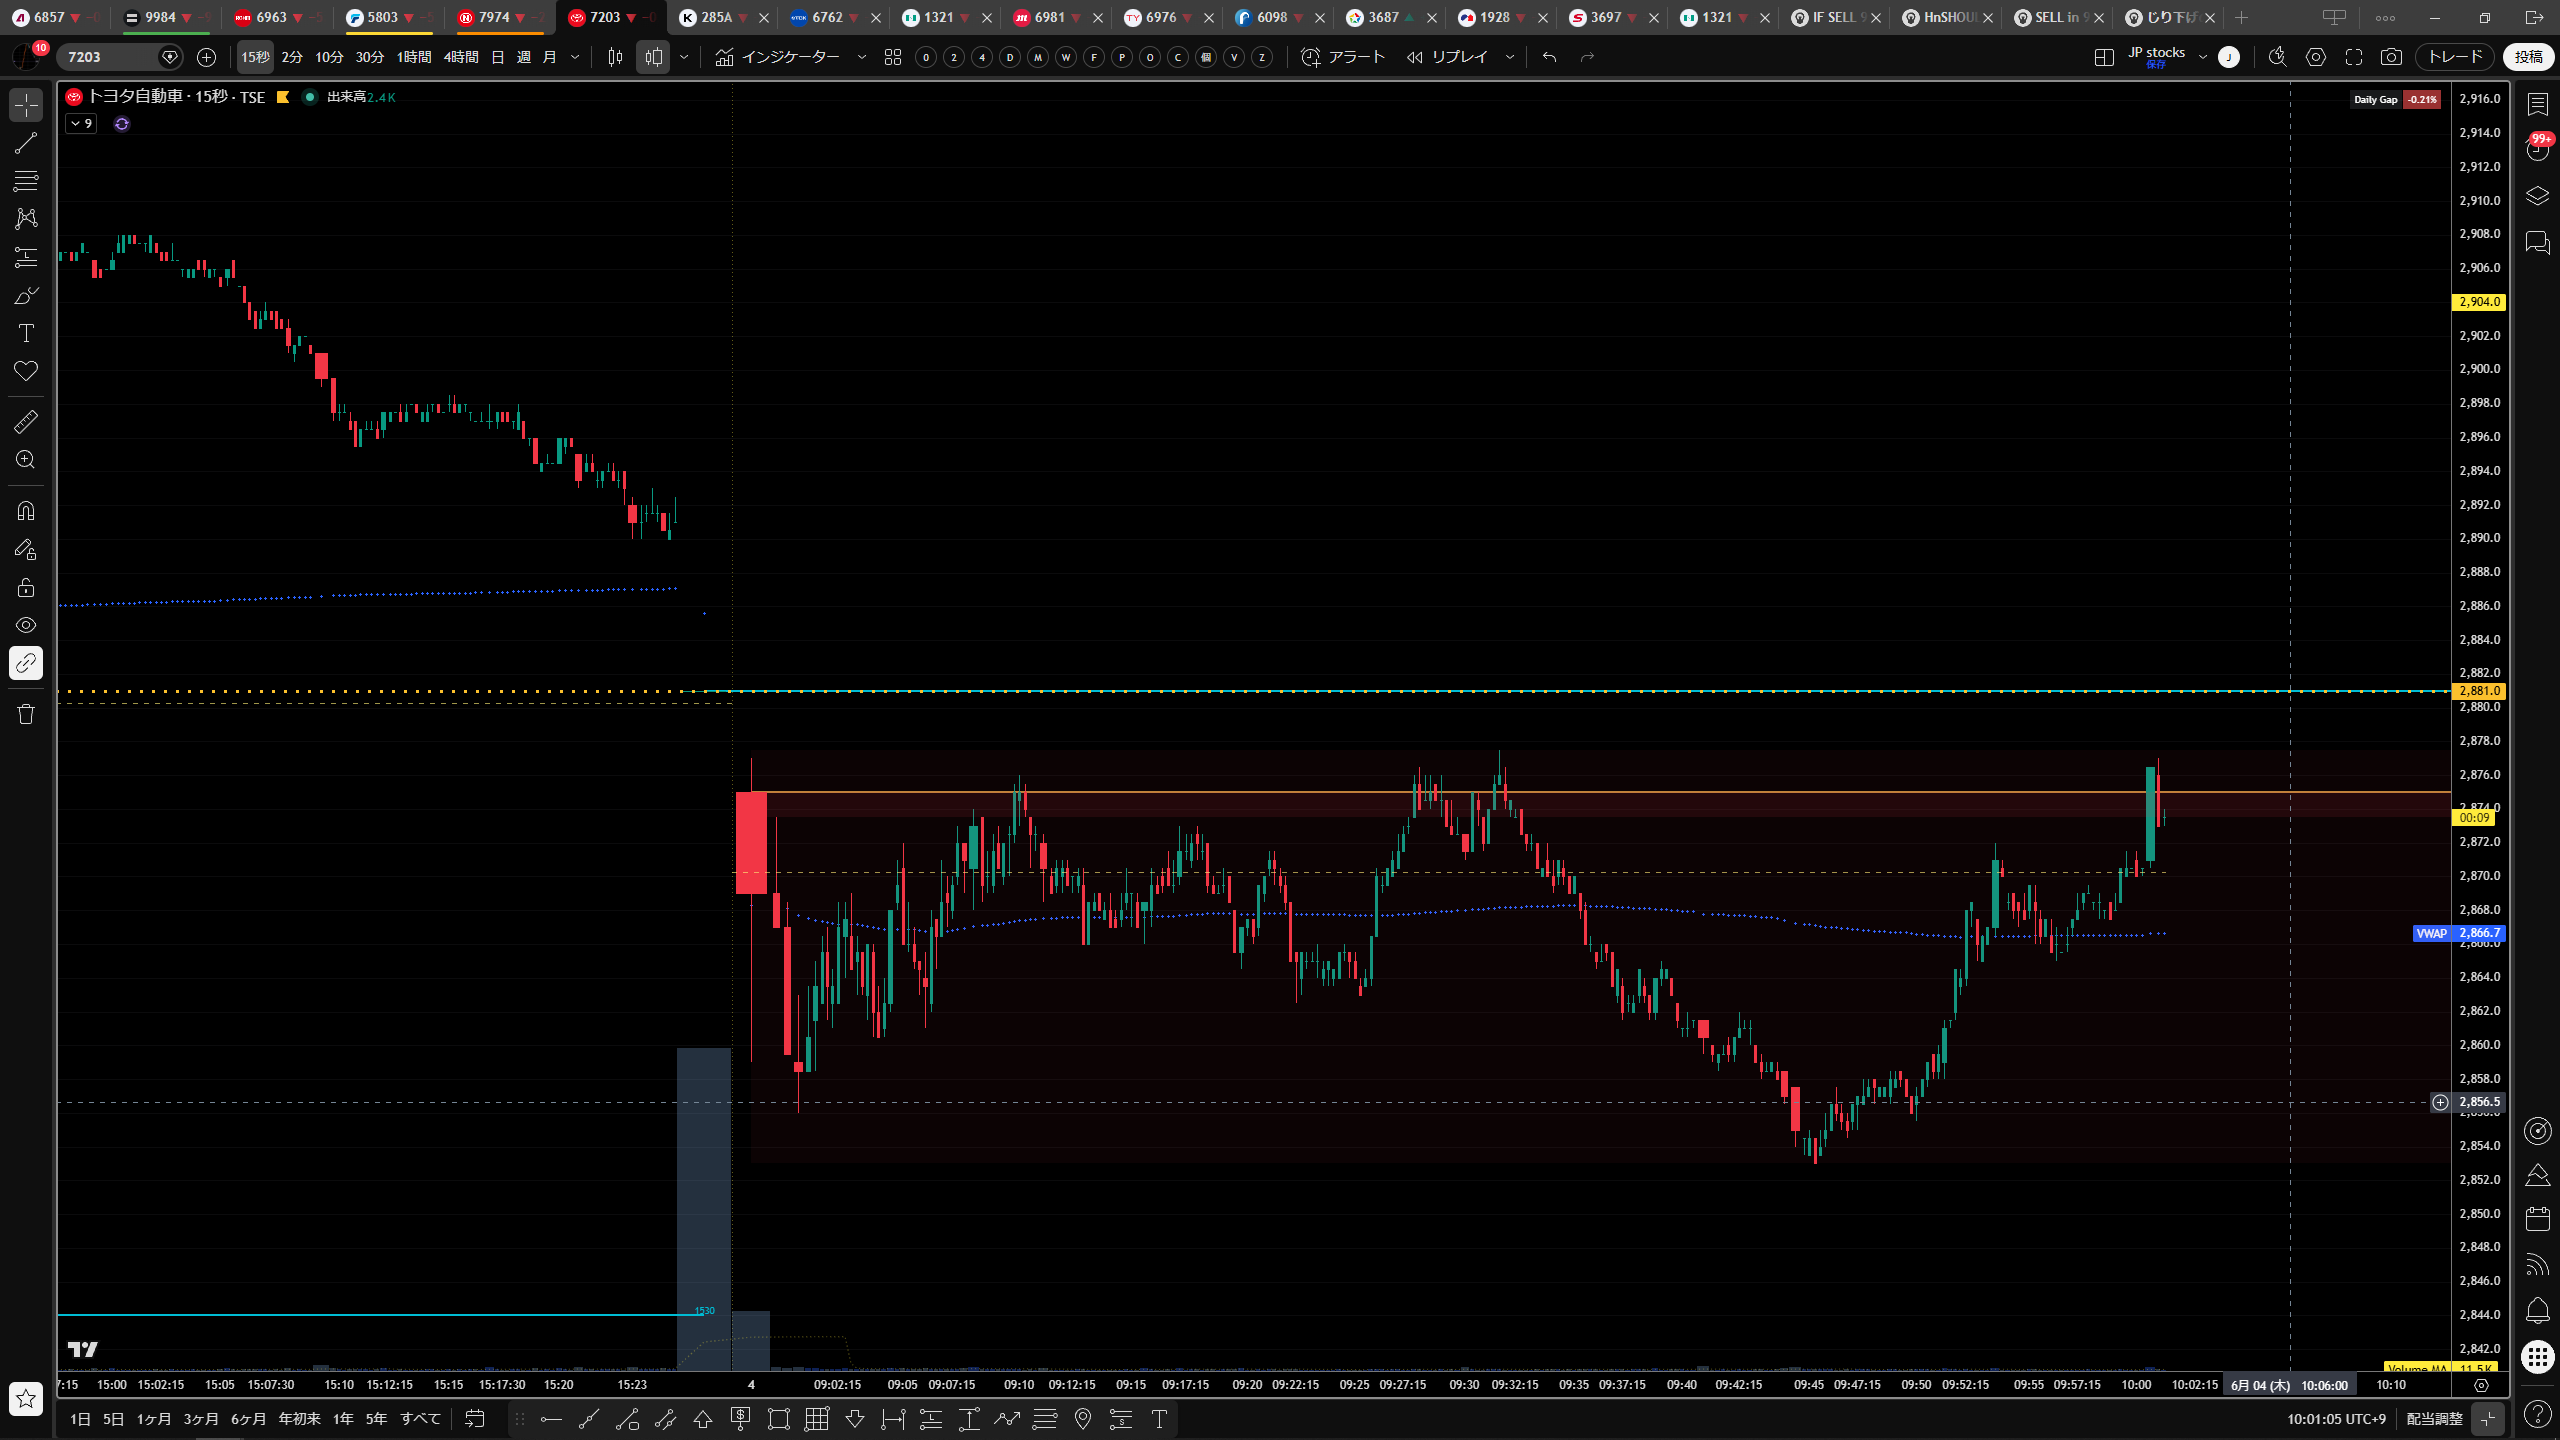This screenshot has height=1440, width=2560.
Task: Activate the zoom-in magnifier tool
Action: point(26,460)
